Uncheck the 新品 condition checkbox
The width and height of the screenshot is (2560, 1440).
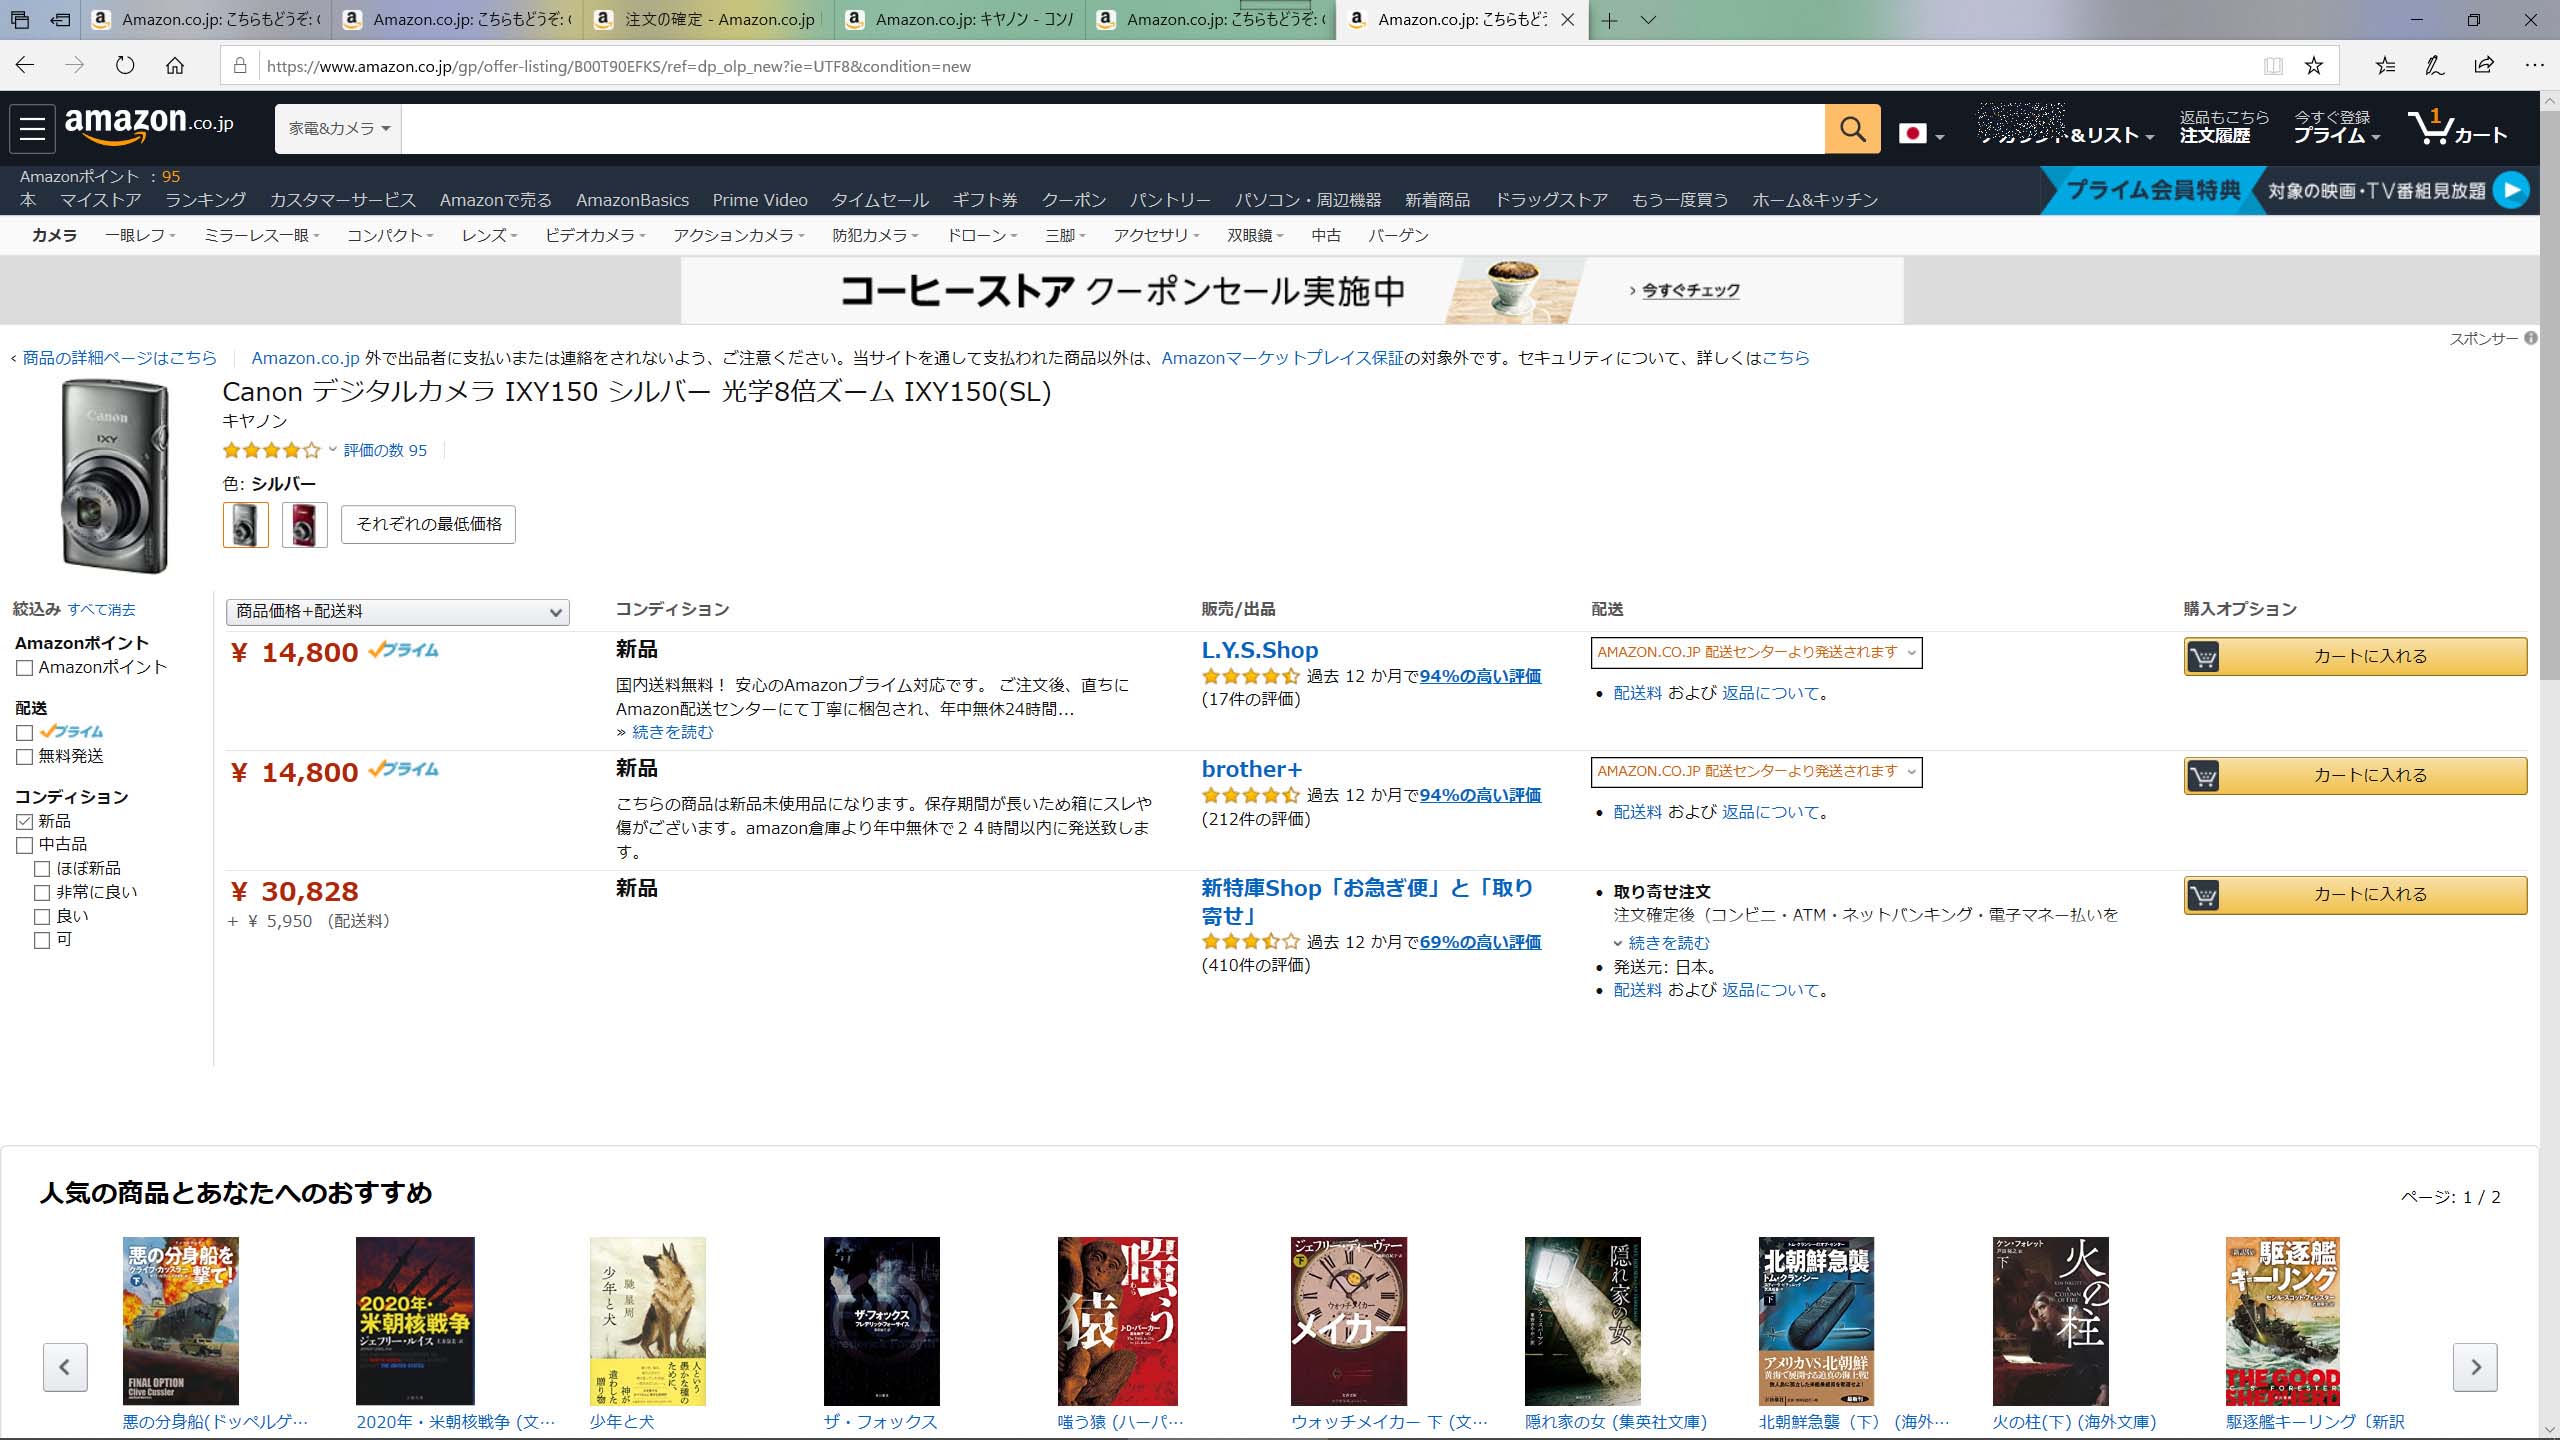[x=25, y=822]
